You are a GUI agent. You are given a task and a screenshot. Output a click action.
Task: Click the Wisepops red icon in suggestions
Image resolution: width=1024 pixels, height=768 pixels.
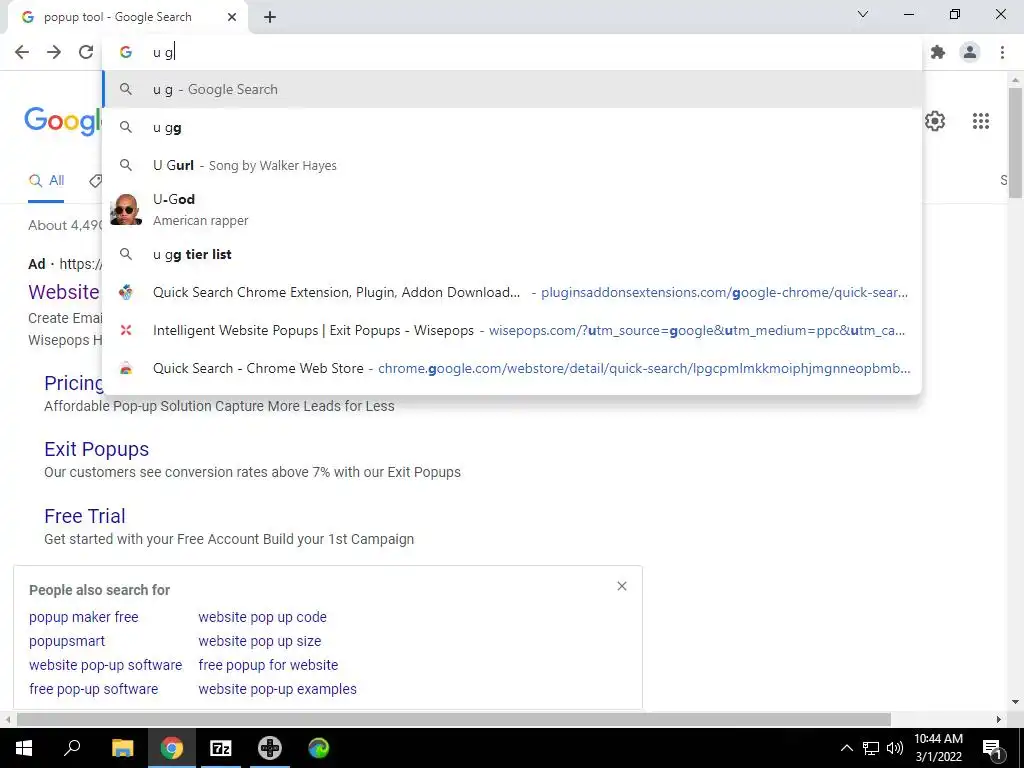(126, 330)
